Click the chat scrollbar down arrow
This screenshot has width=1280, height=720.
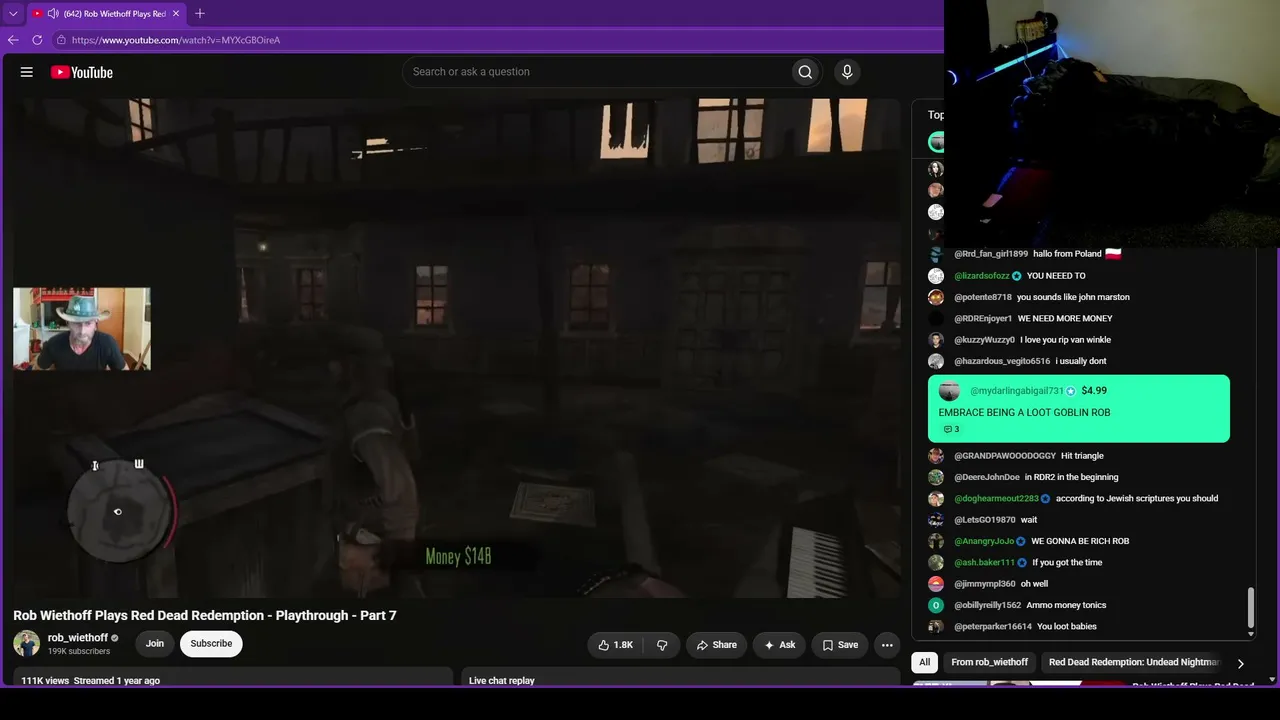(1250, 634)
